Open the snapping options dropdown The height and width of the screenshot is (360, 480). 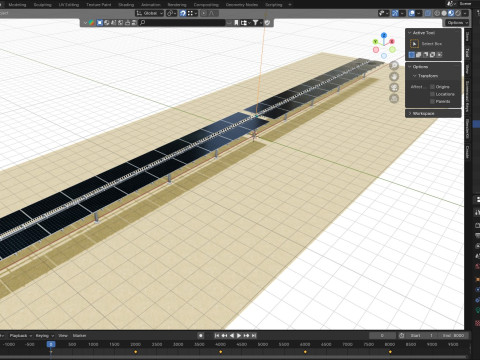tap(193, 13)
